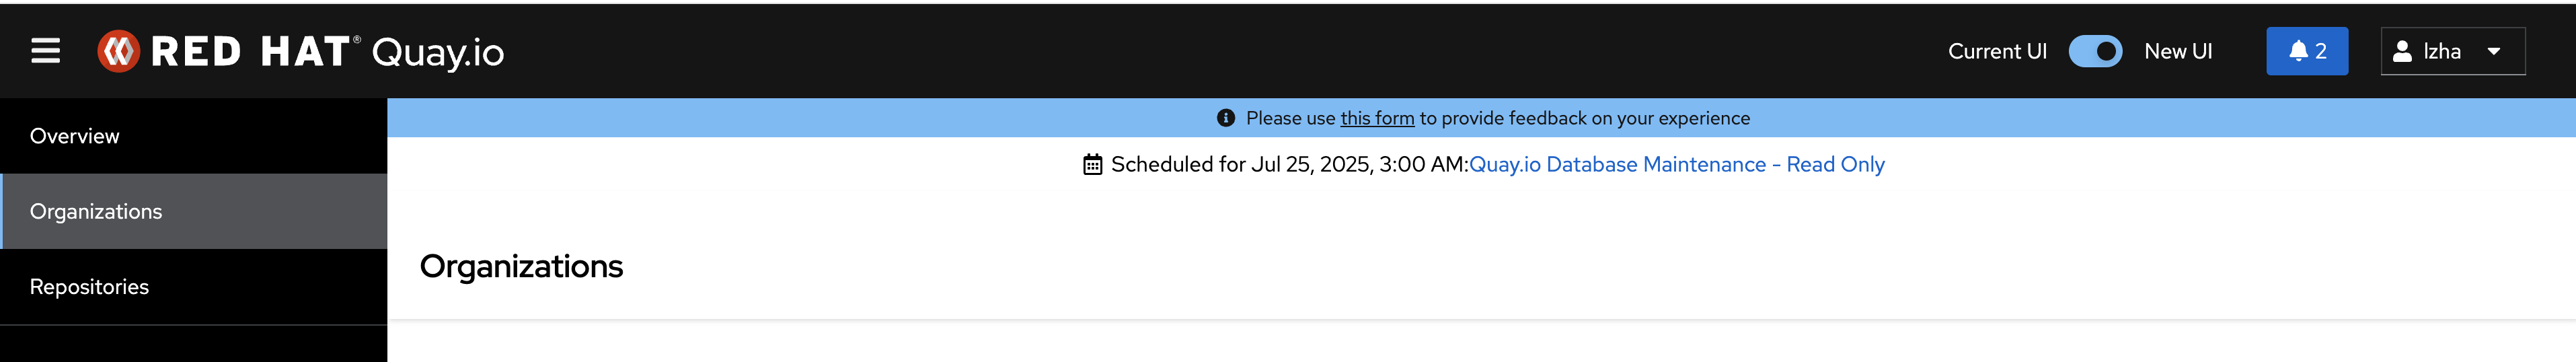Viewport: 2576px width, 362px height.
Task: Click the notifications count 2 badge
Action: click(x=2320, y=51)
